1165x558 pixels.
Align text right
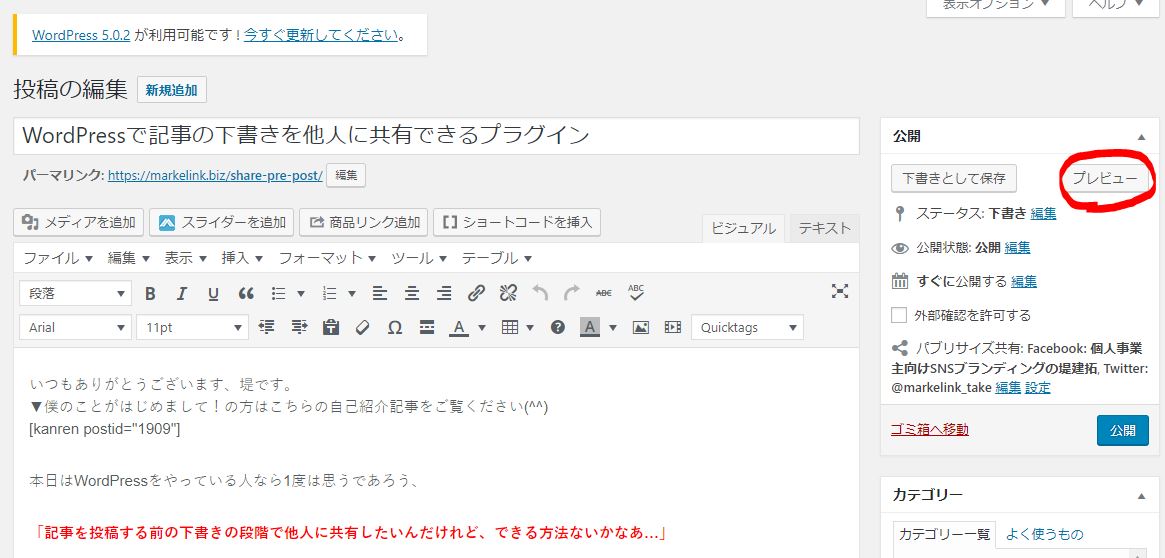coord(444,293)
